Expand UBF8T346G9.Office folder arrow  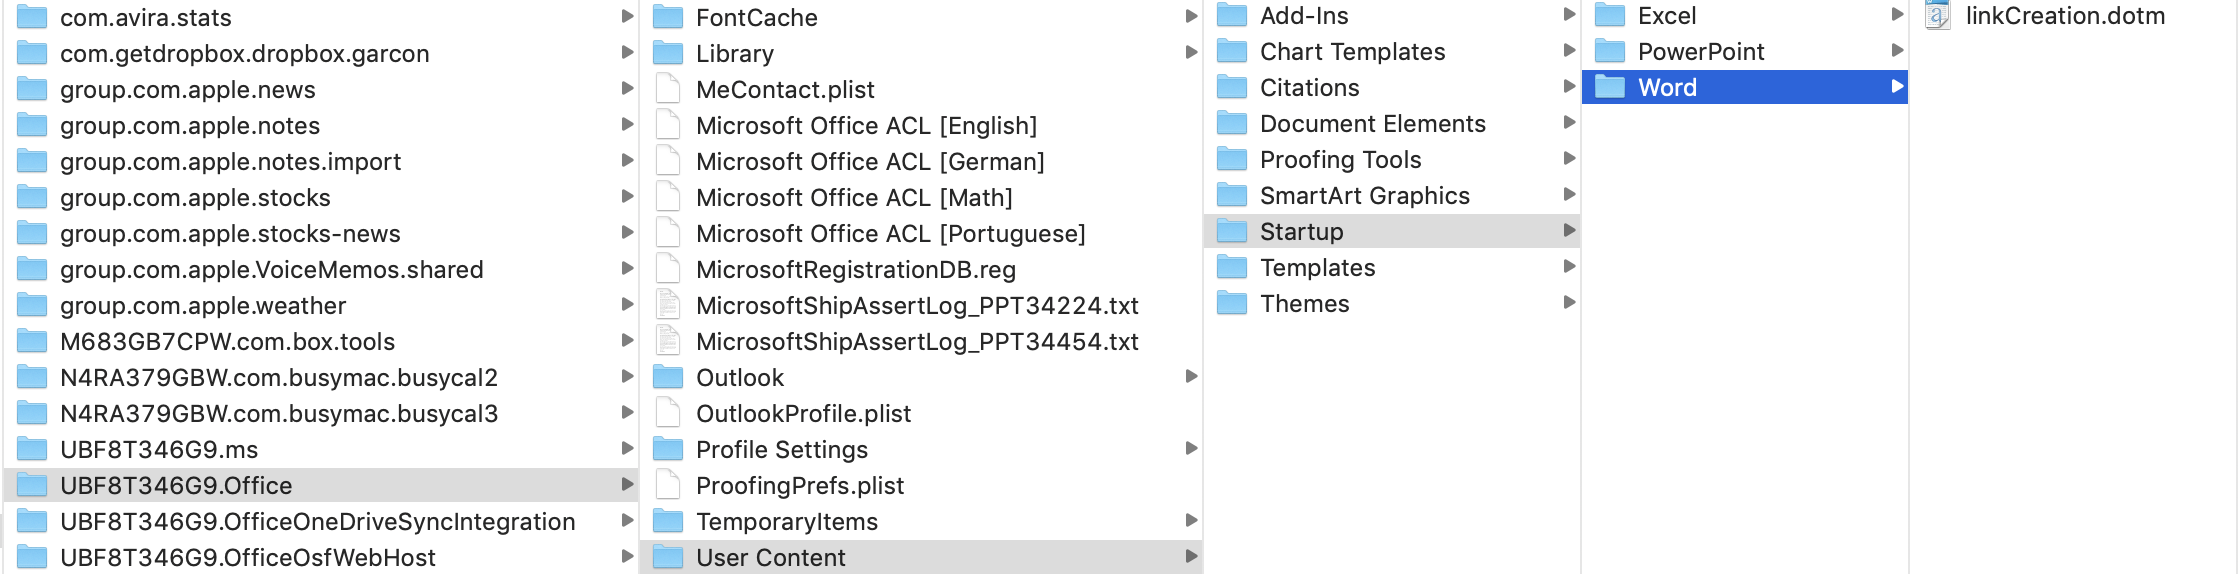tap(627, 484)
